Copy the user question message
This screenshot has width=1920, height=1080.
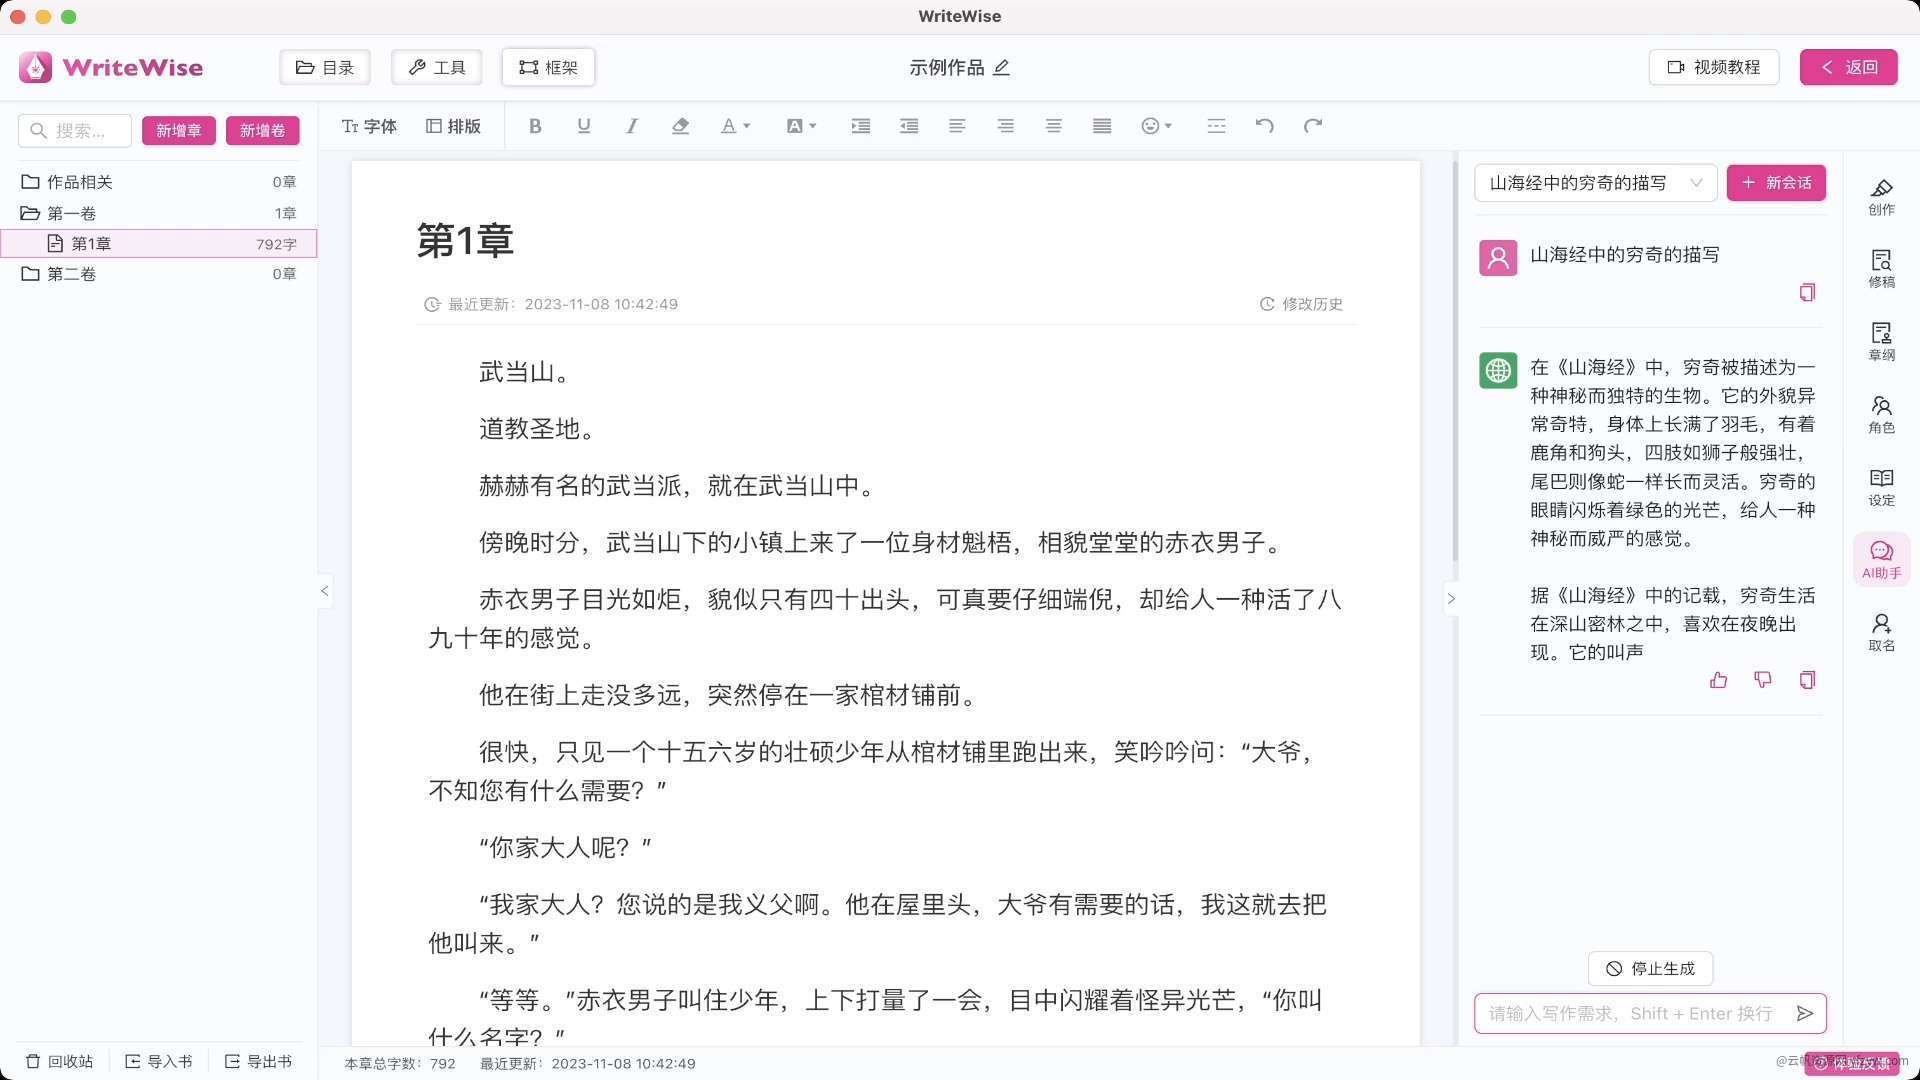coord(1807,293)
